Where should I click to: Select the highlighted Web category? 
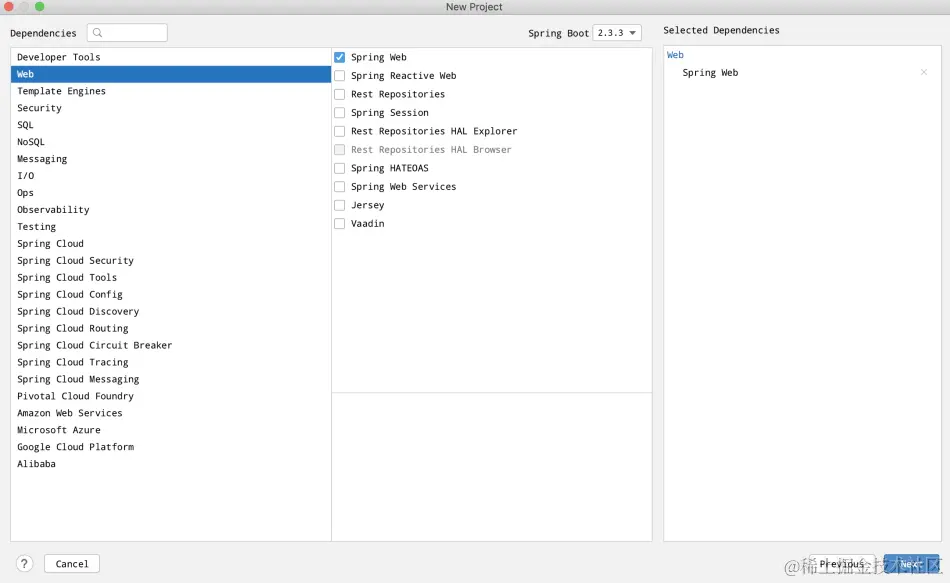click(171, 74)
